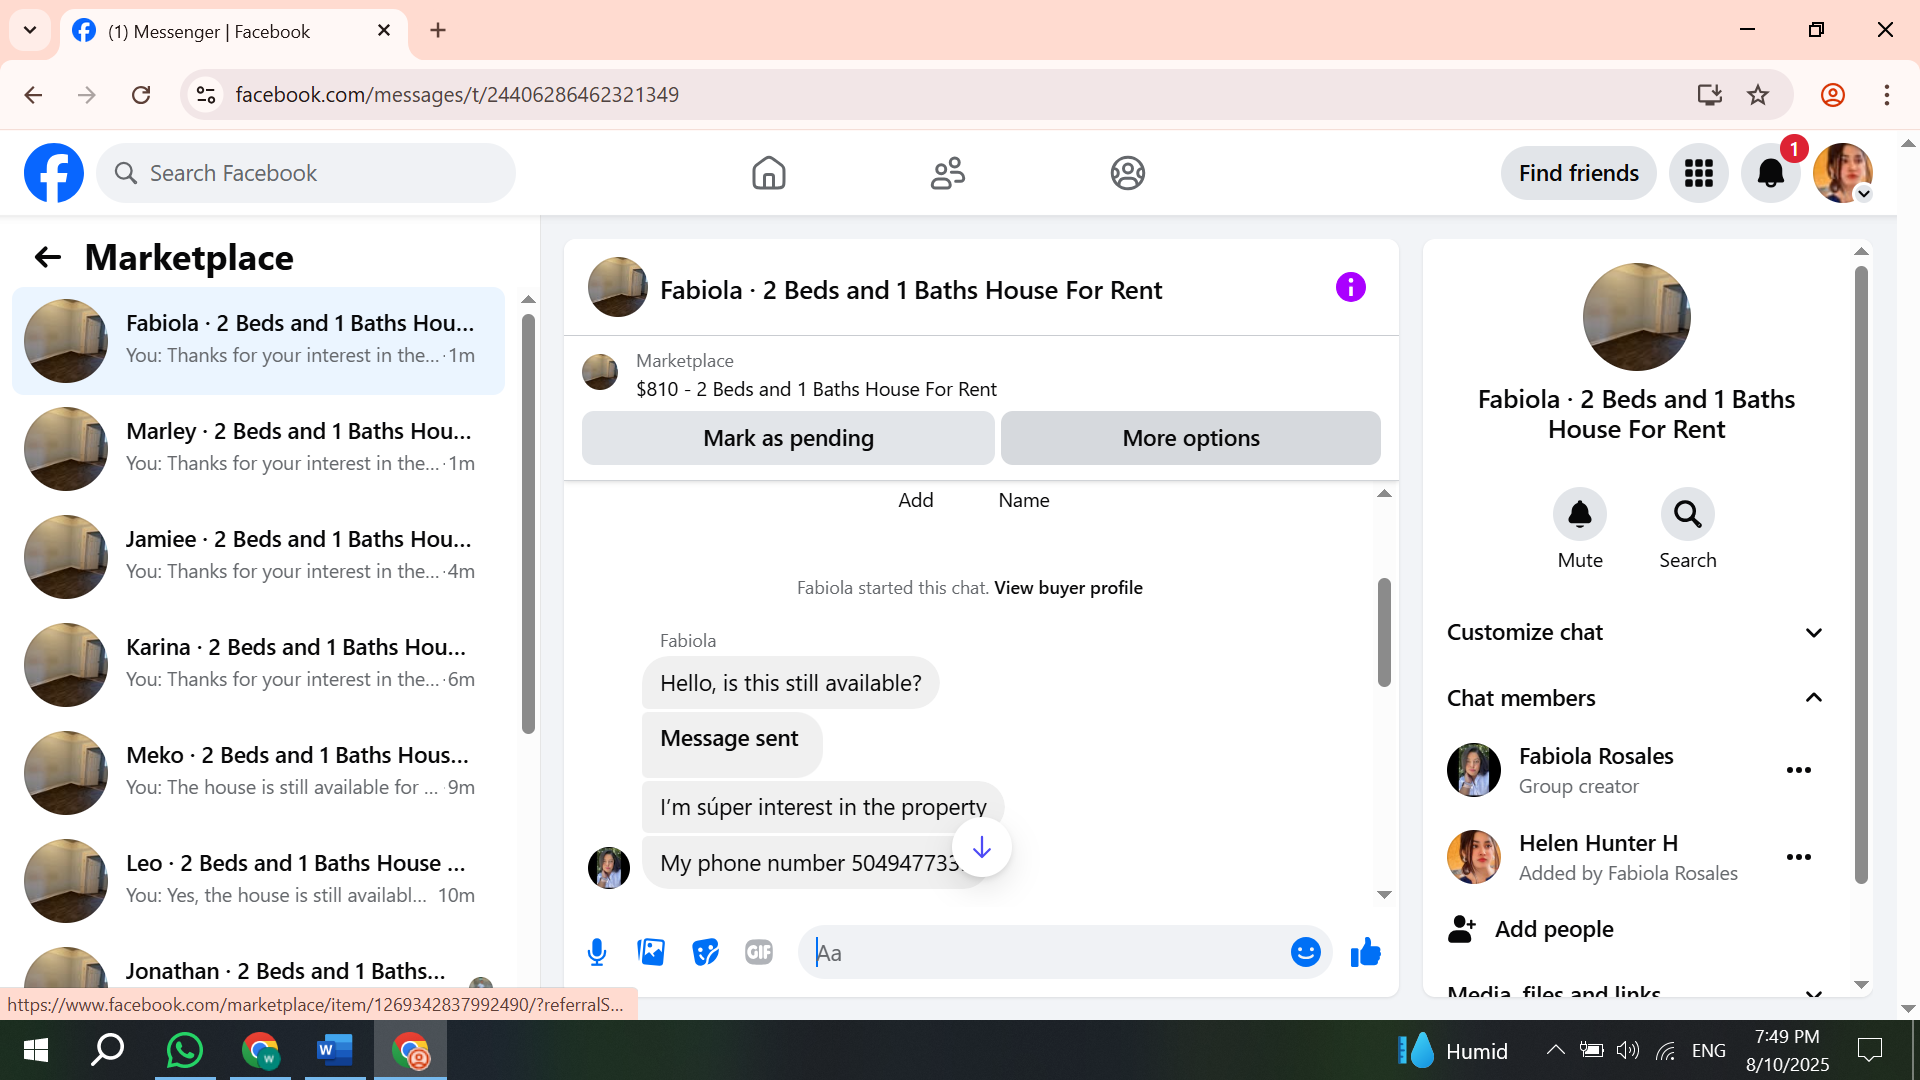
Task: Mute this conversation
Action: click(1579, 515)
